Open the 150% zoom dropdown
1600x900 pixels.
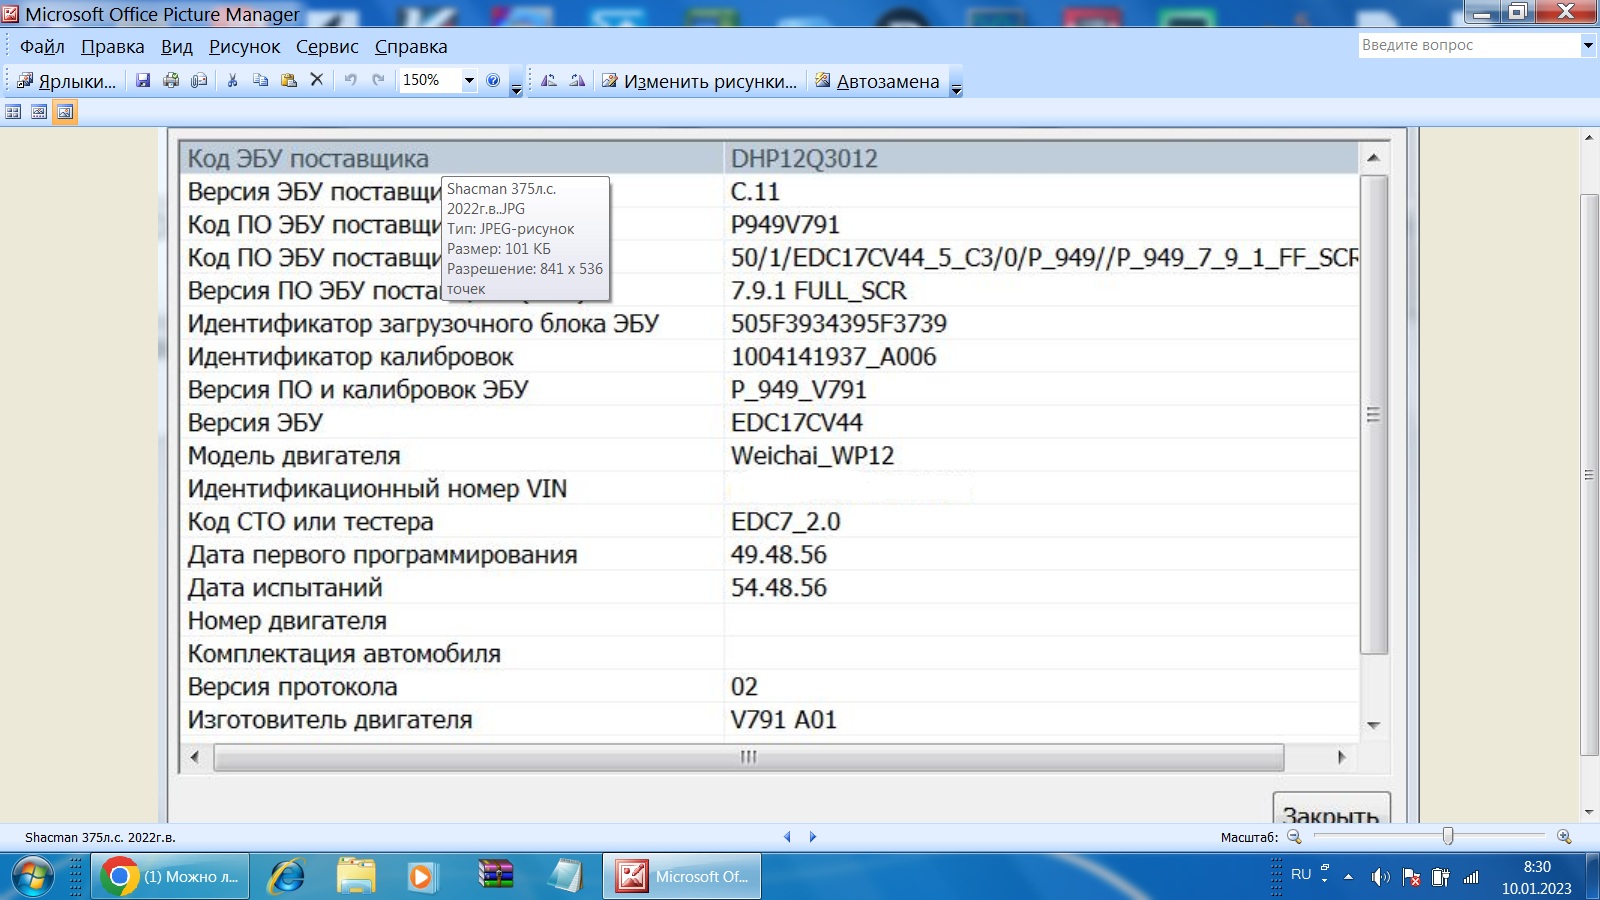469,81
